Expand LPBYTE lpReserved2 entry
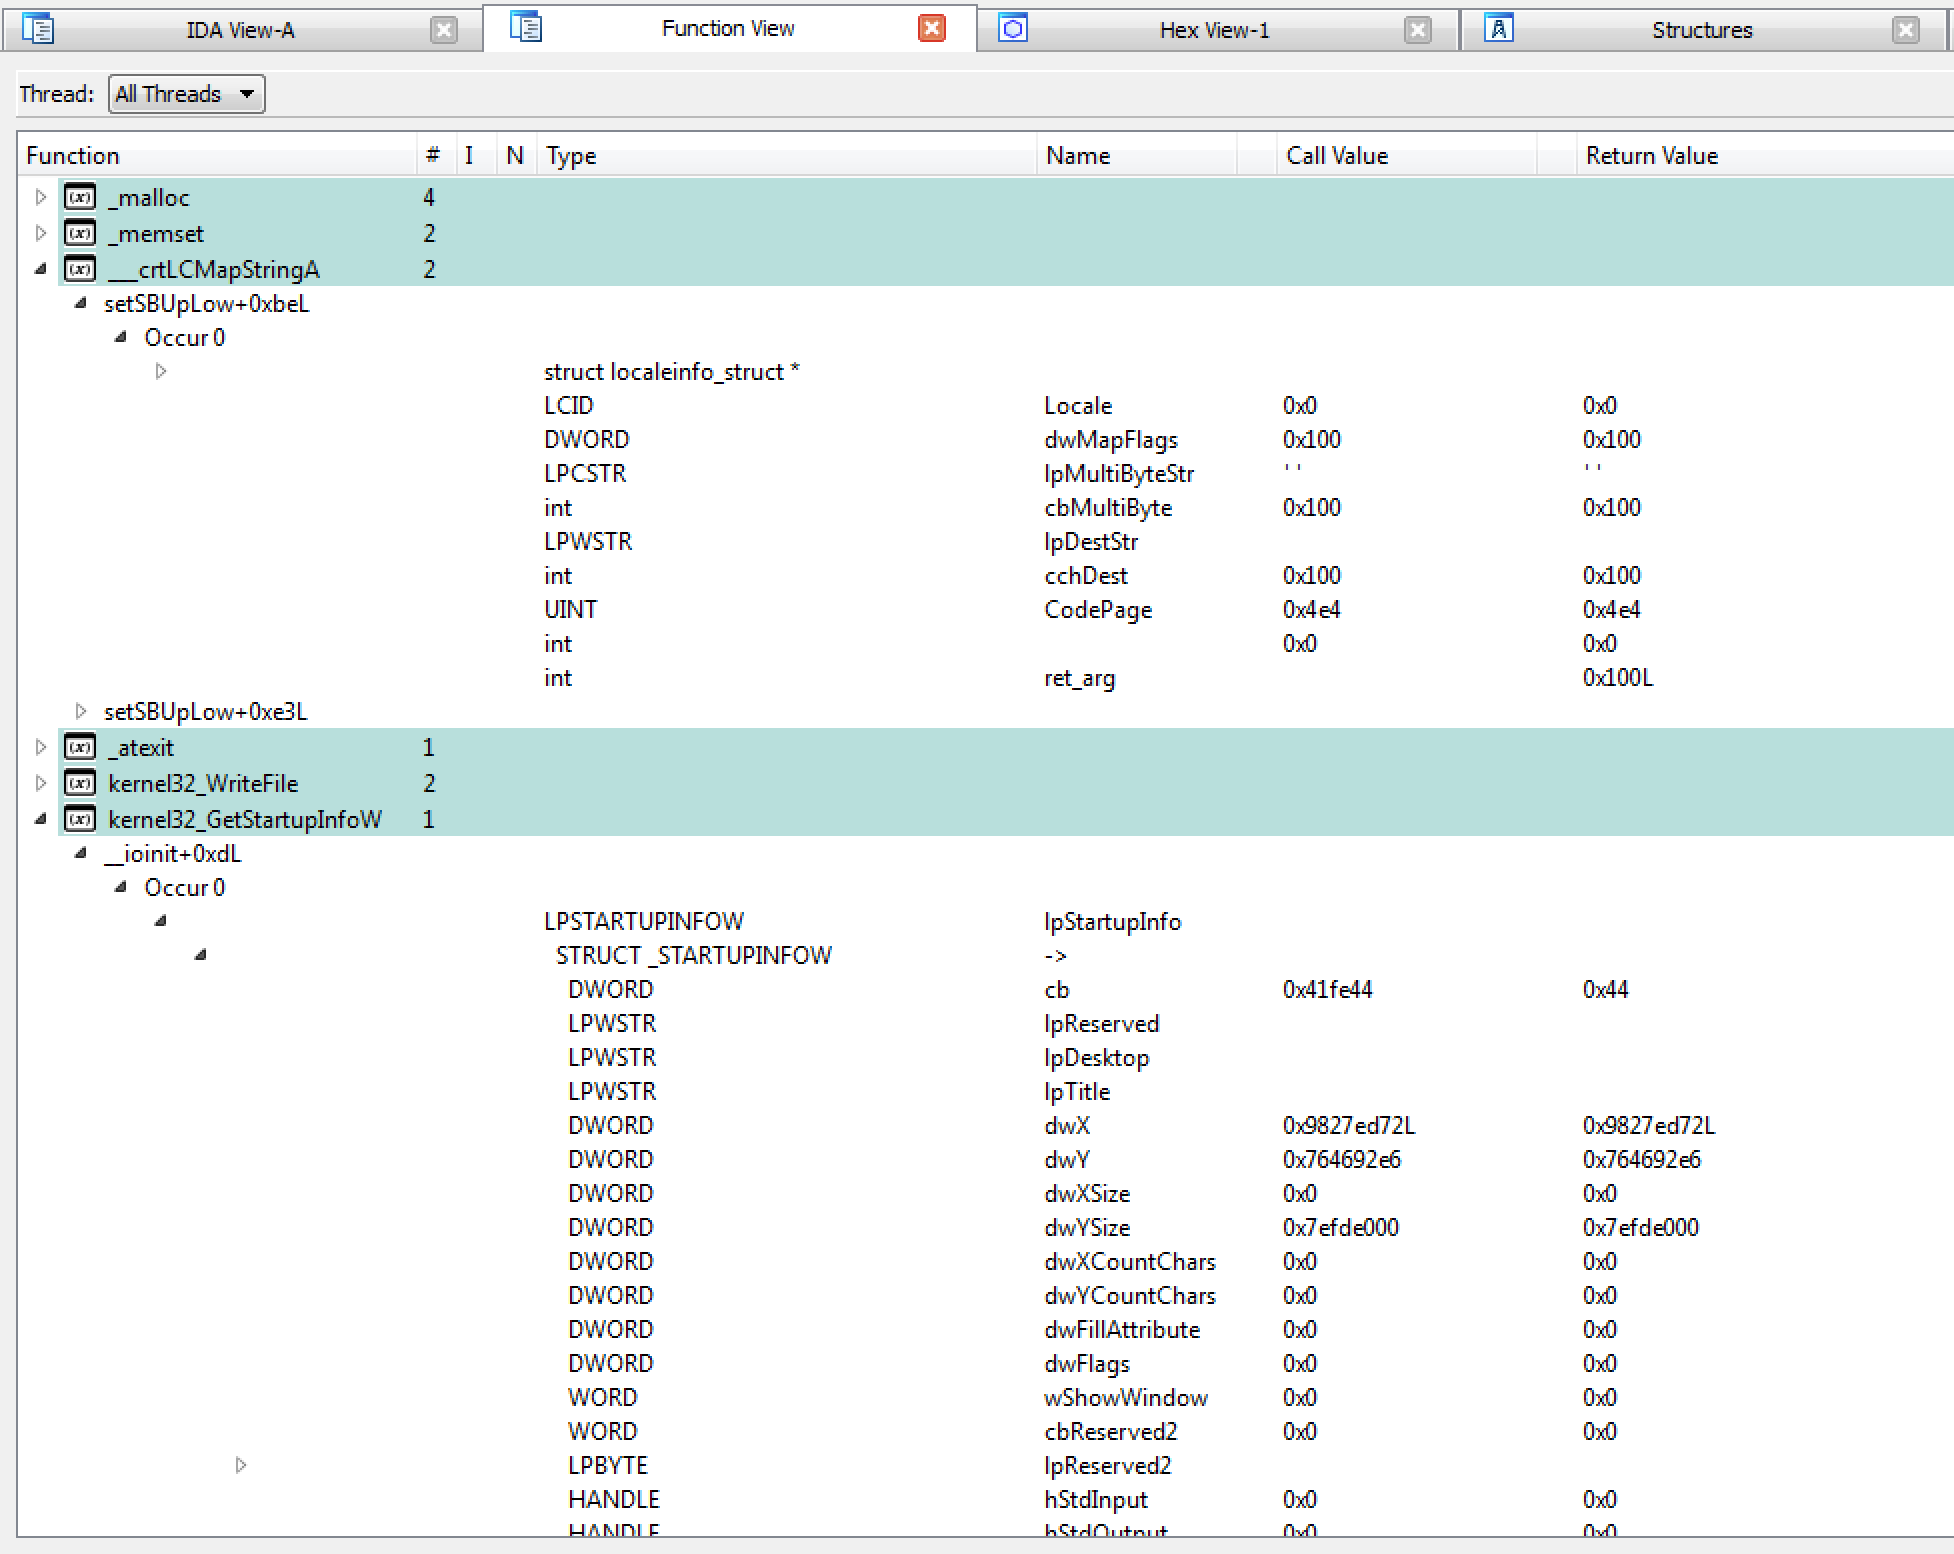Viewport: 1954px width, 1554px height. point(240,1465)
